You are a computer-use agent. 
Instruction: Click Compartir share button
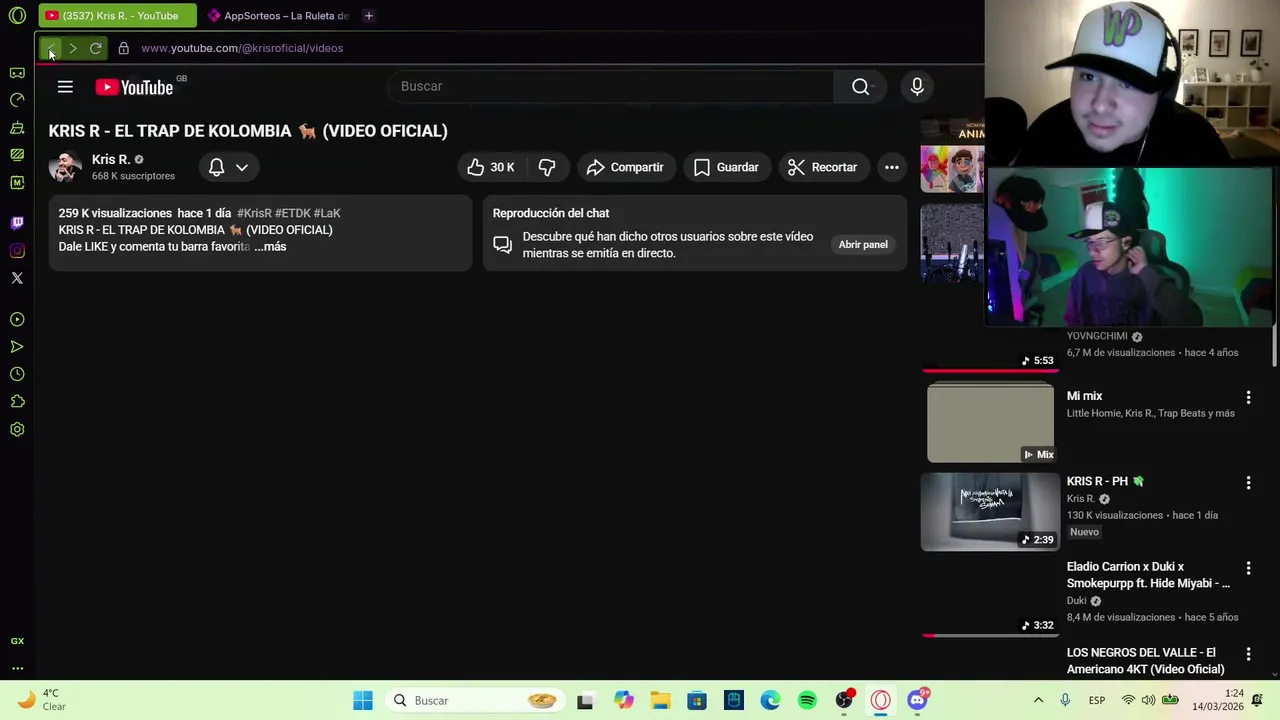(x=625, y=167)
